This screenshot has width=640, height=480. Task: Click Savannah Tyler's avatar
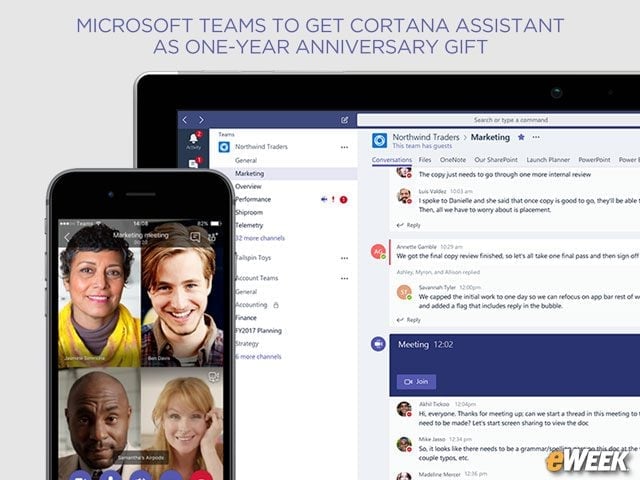[x=404, y=292]
